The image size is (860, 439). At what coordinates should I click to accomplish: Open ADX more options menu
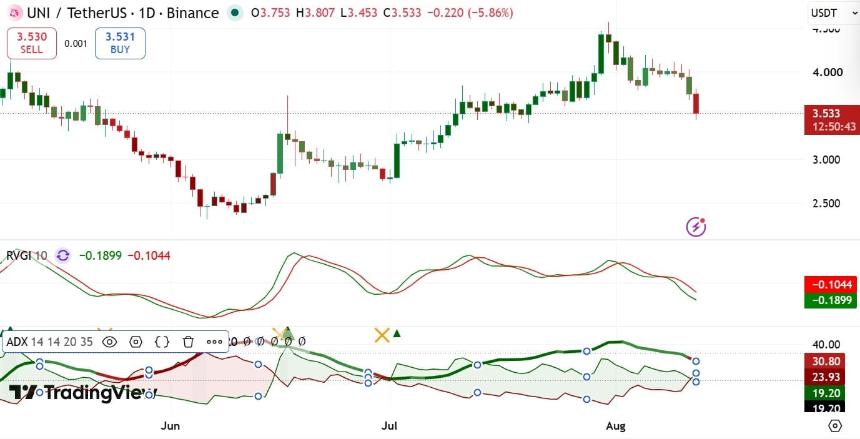[x=214, y=342]
